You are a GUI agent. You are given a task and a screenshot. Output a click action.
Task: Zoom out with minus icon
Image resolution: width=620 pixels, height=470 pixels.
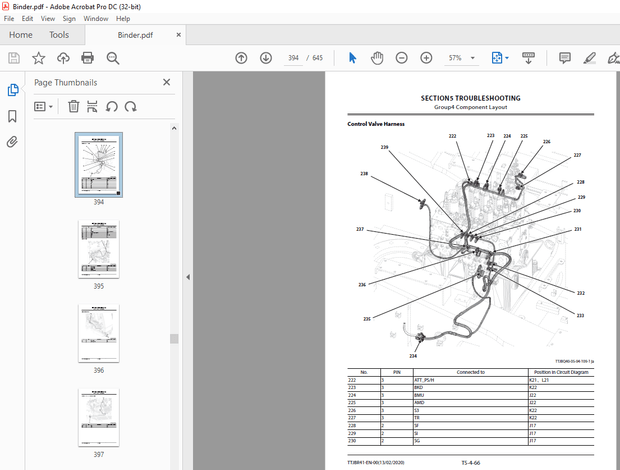401,58
